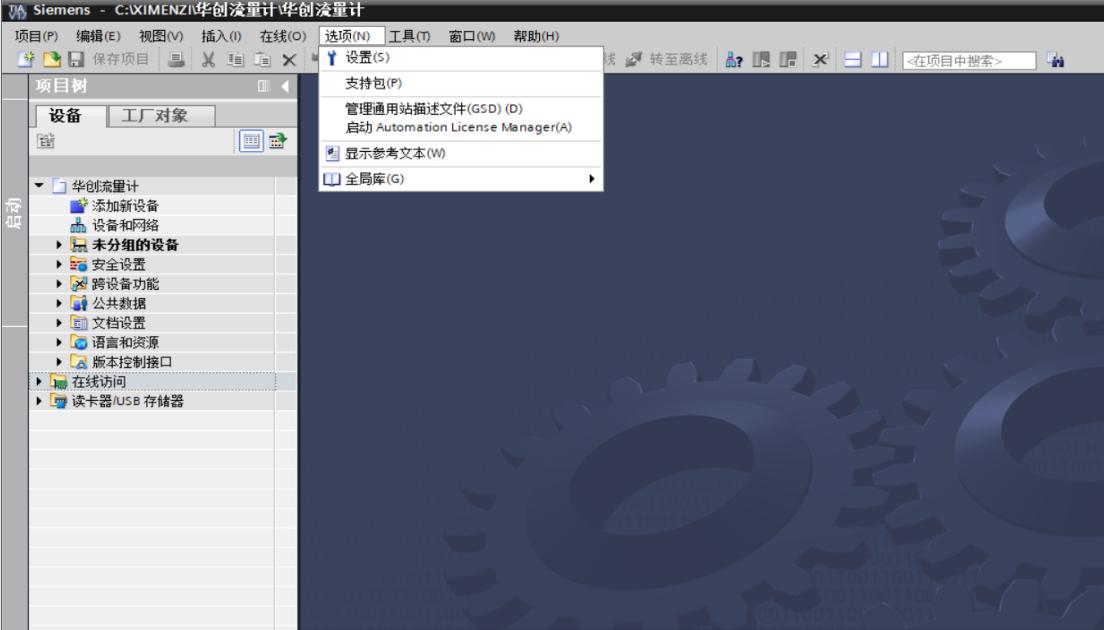Click the cross-reference X toolbar icon
The height and width of the screenshot is (630, 1104).
pyautogui.click(x=820, y=60)
